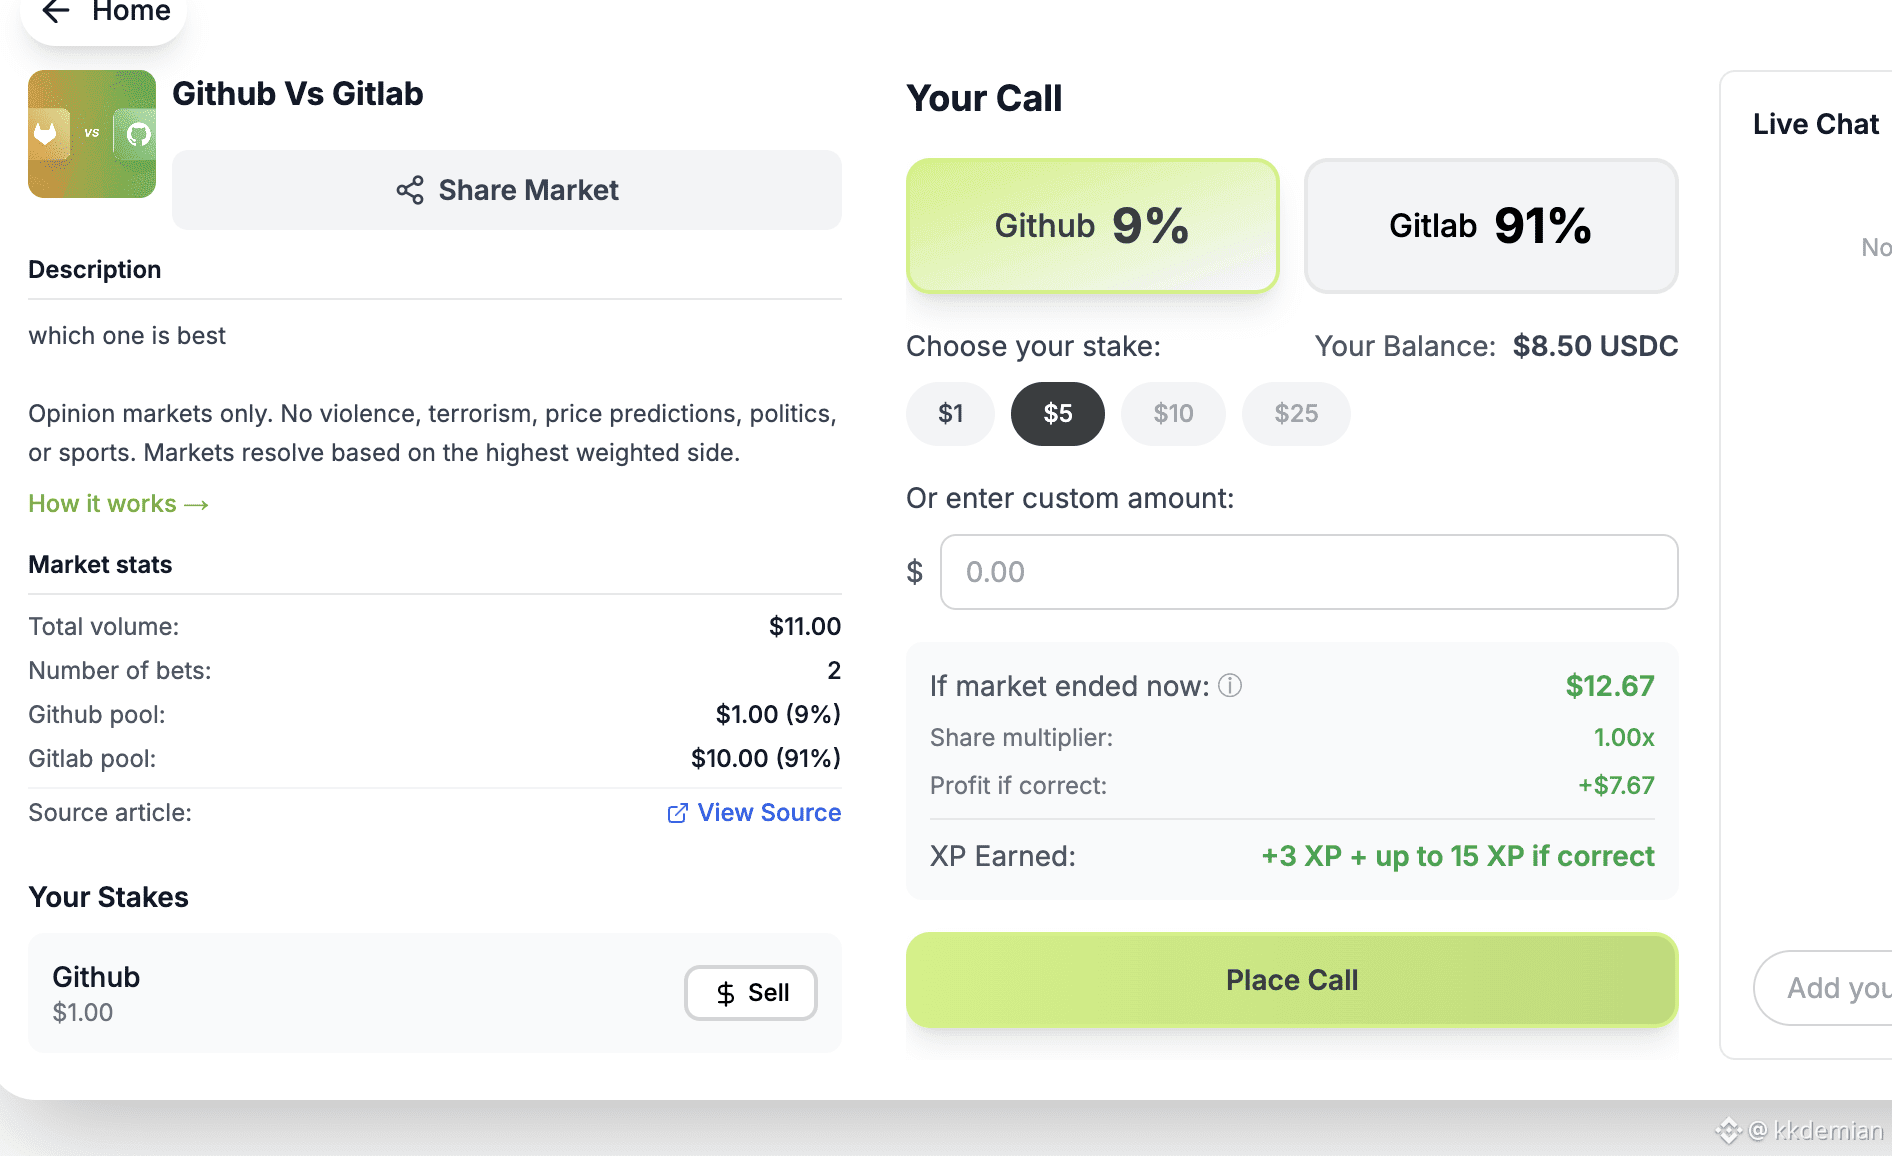Click the info icon beside market ended now
1892x1156 pixels.
[1230, 686]
